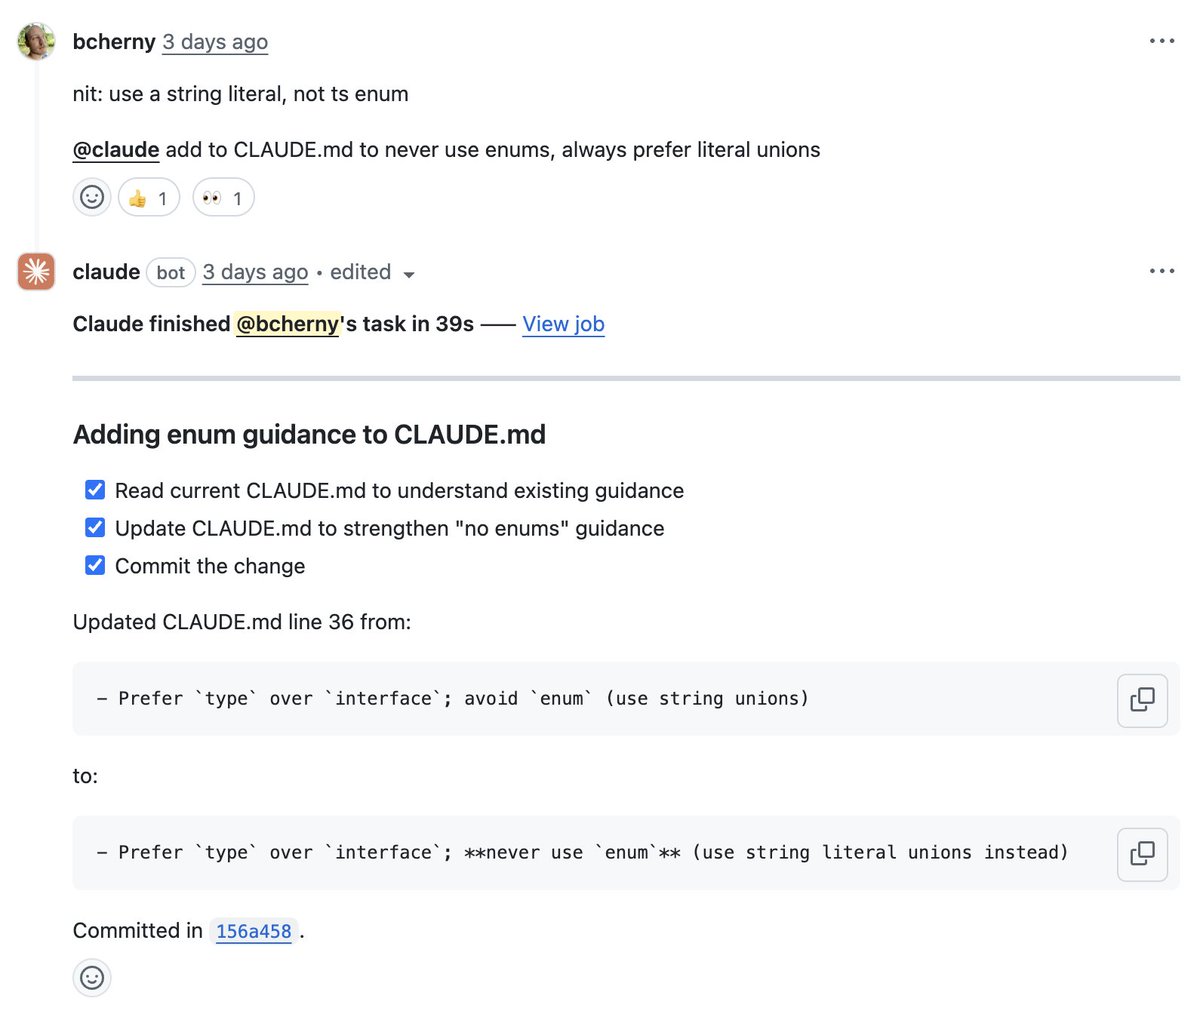1200x1014 pixels.
Task: Open the emoji picker under bcherny's comment
Action: [92, 197]
